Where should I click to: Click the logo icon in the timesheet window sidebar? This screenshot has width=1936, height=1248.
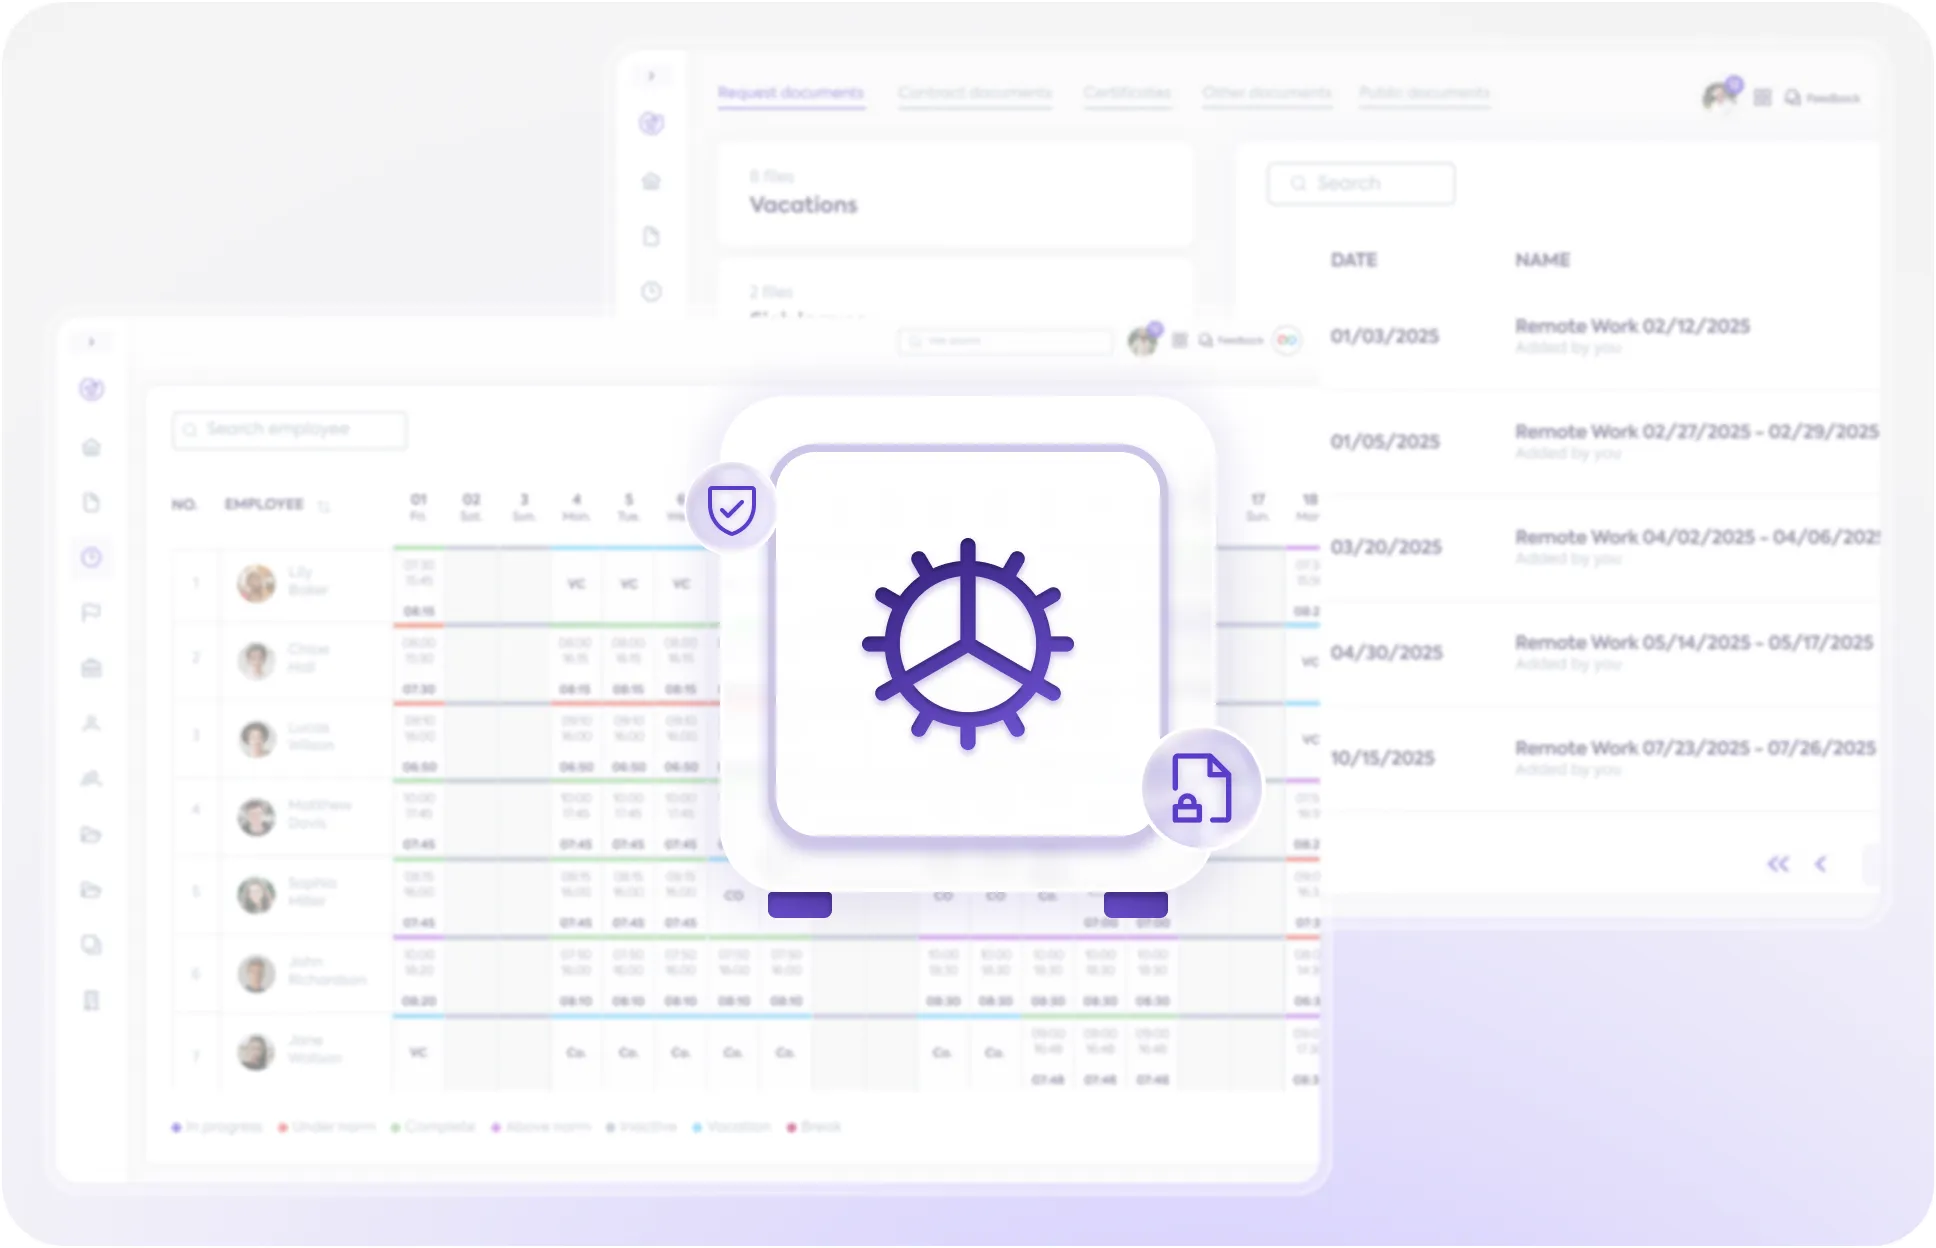pos(91,389)
